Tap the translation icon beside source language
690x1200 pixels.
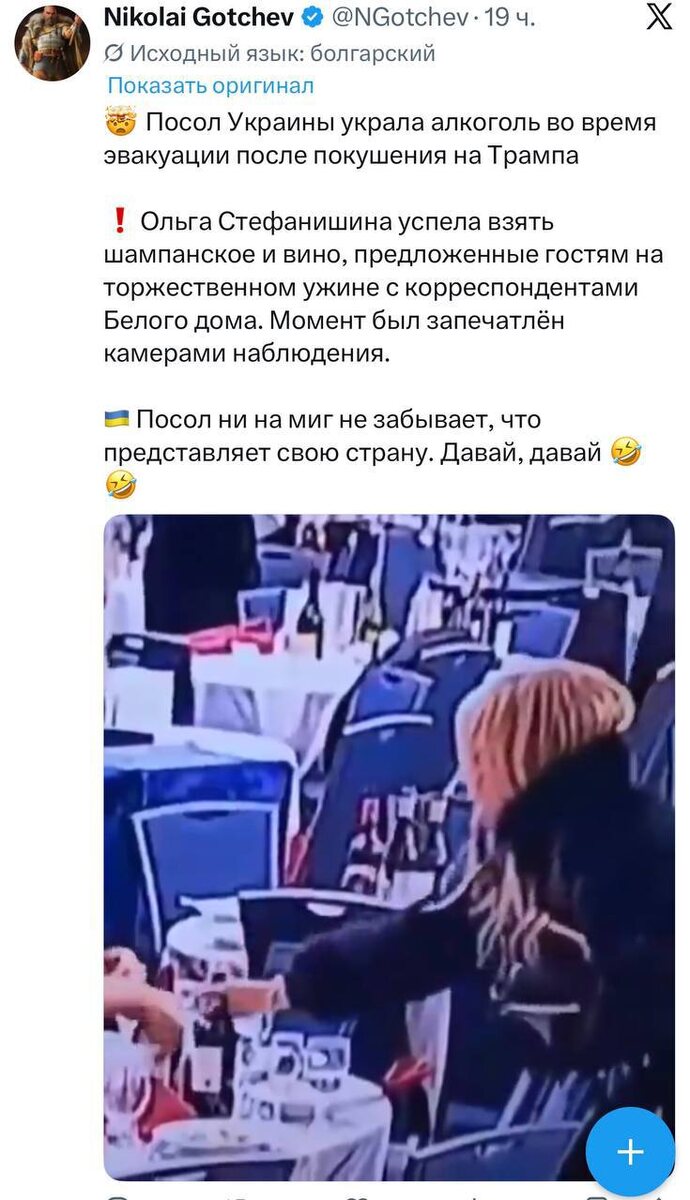click(x=114, y=53)
